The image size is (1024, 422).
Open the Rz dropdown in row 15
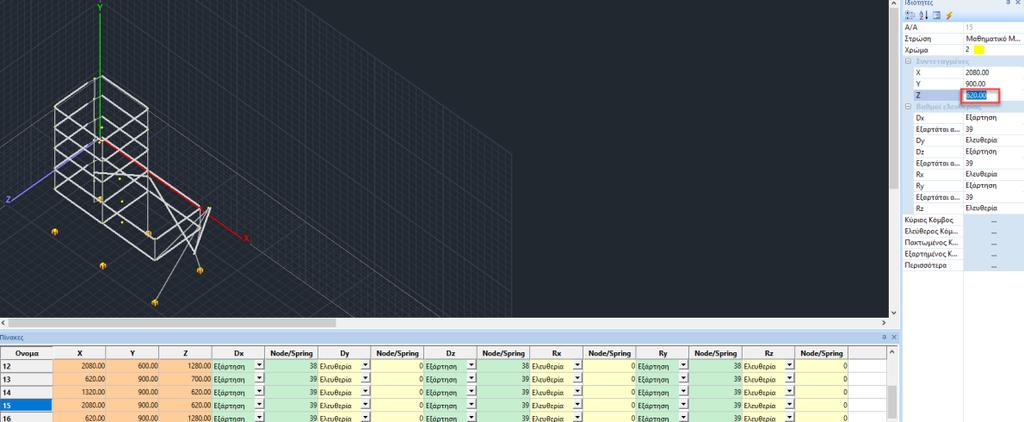(x=790, y=404)
